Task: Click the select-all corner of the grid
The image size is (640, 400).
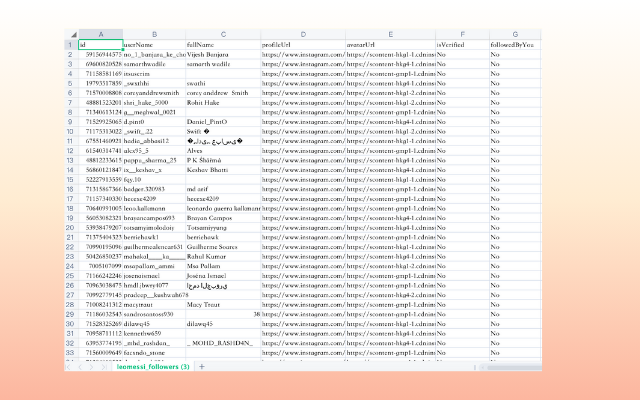Action: pyautogui.click(x=66, y=34)
